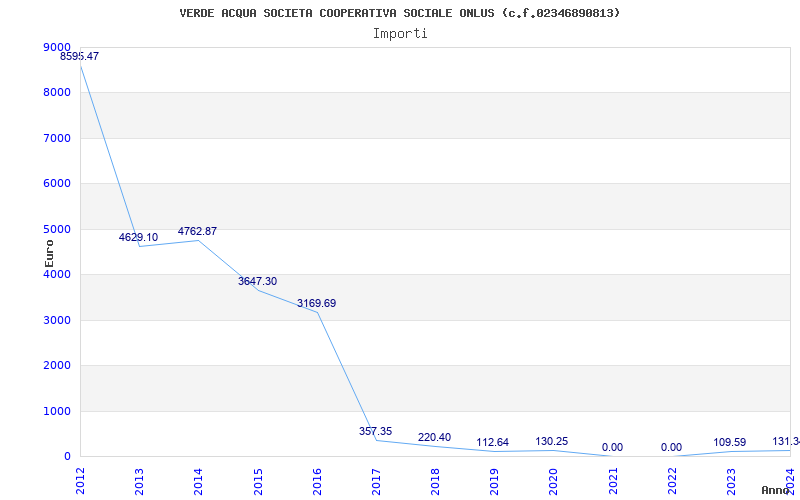Viewport: 800px width, 500px height.
Task: Click the 0.00 label above 2021
Action: 612,447
